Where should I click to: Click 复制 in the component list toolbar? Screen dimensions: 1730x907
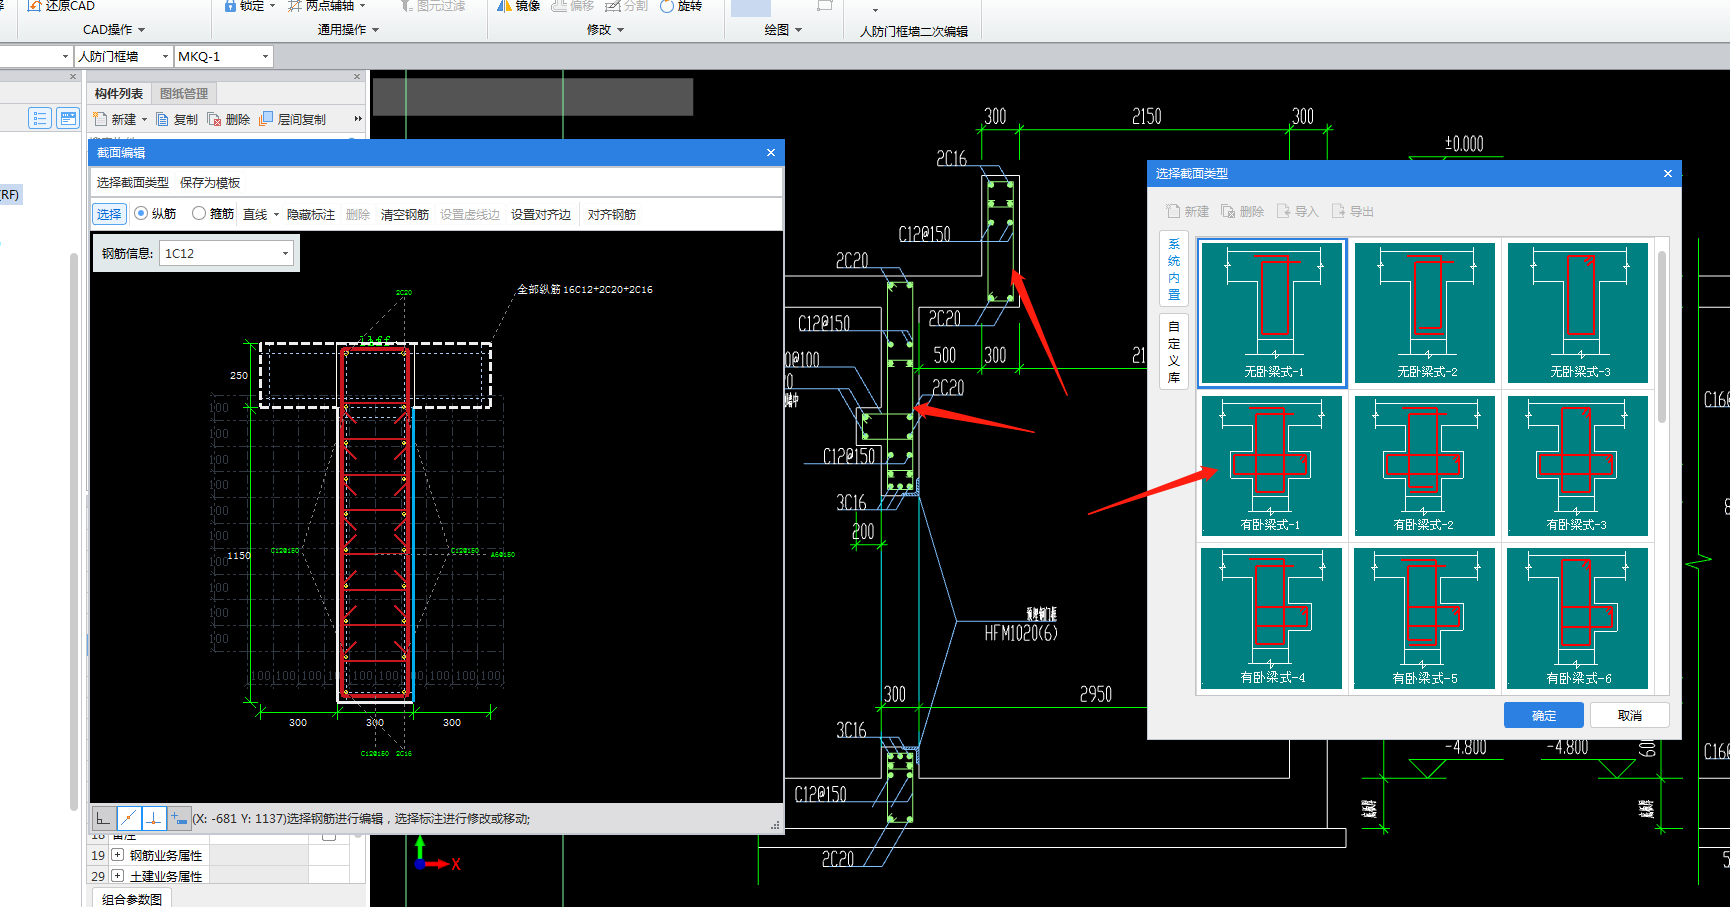[177, 119]
